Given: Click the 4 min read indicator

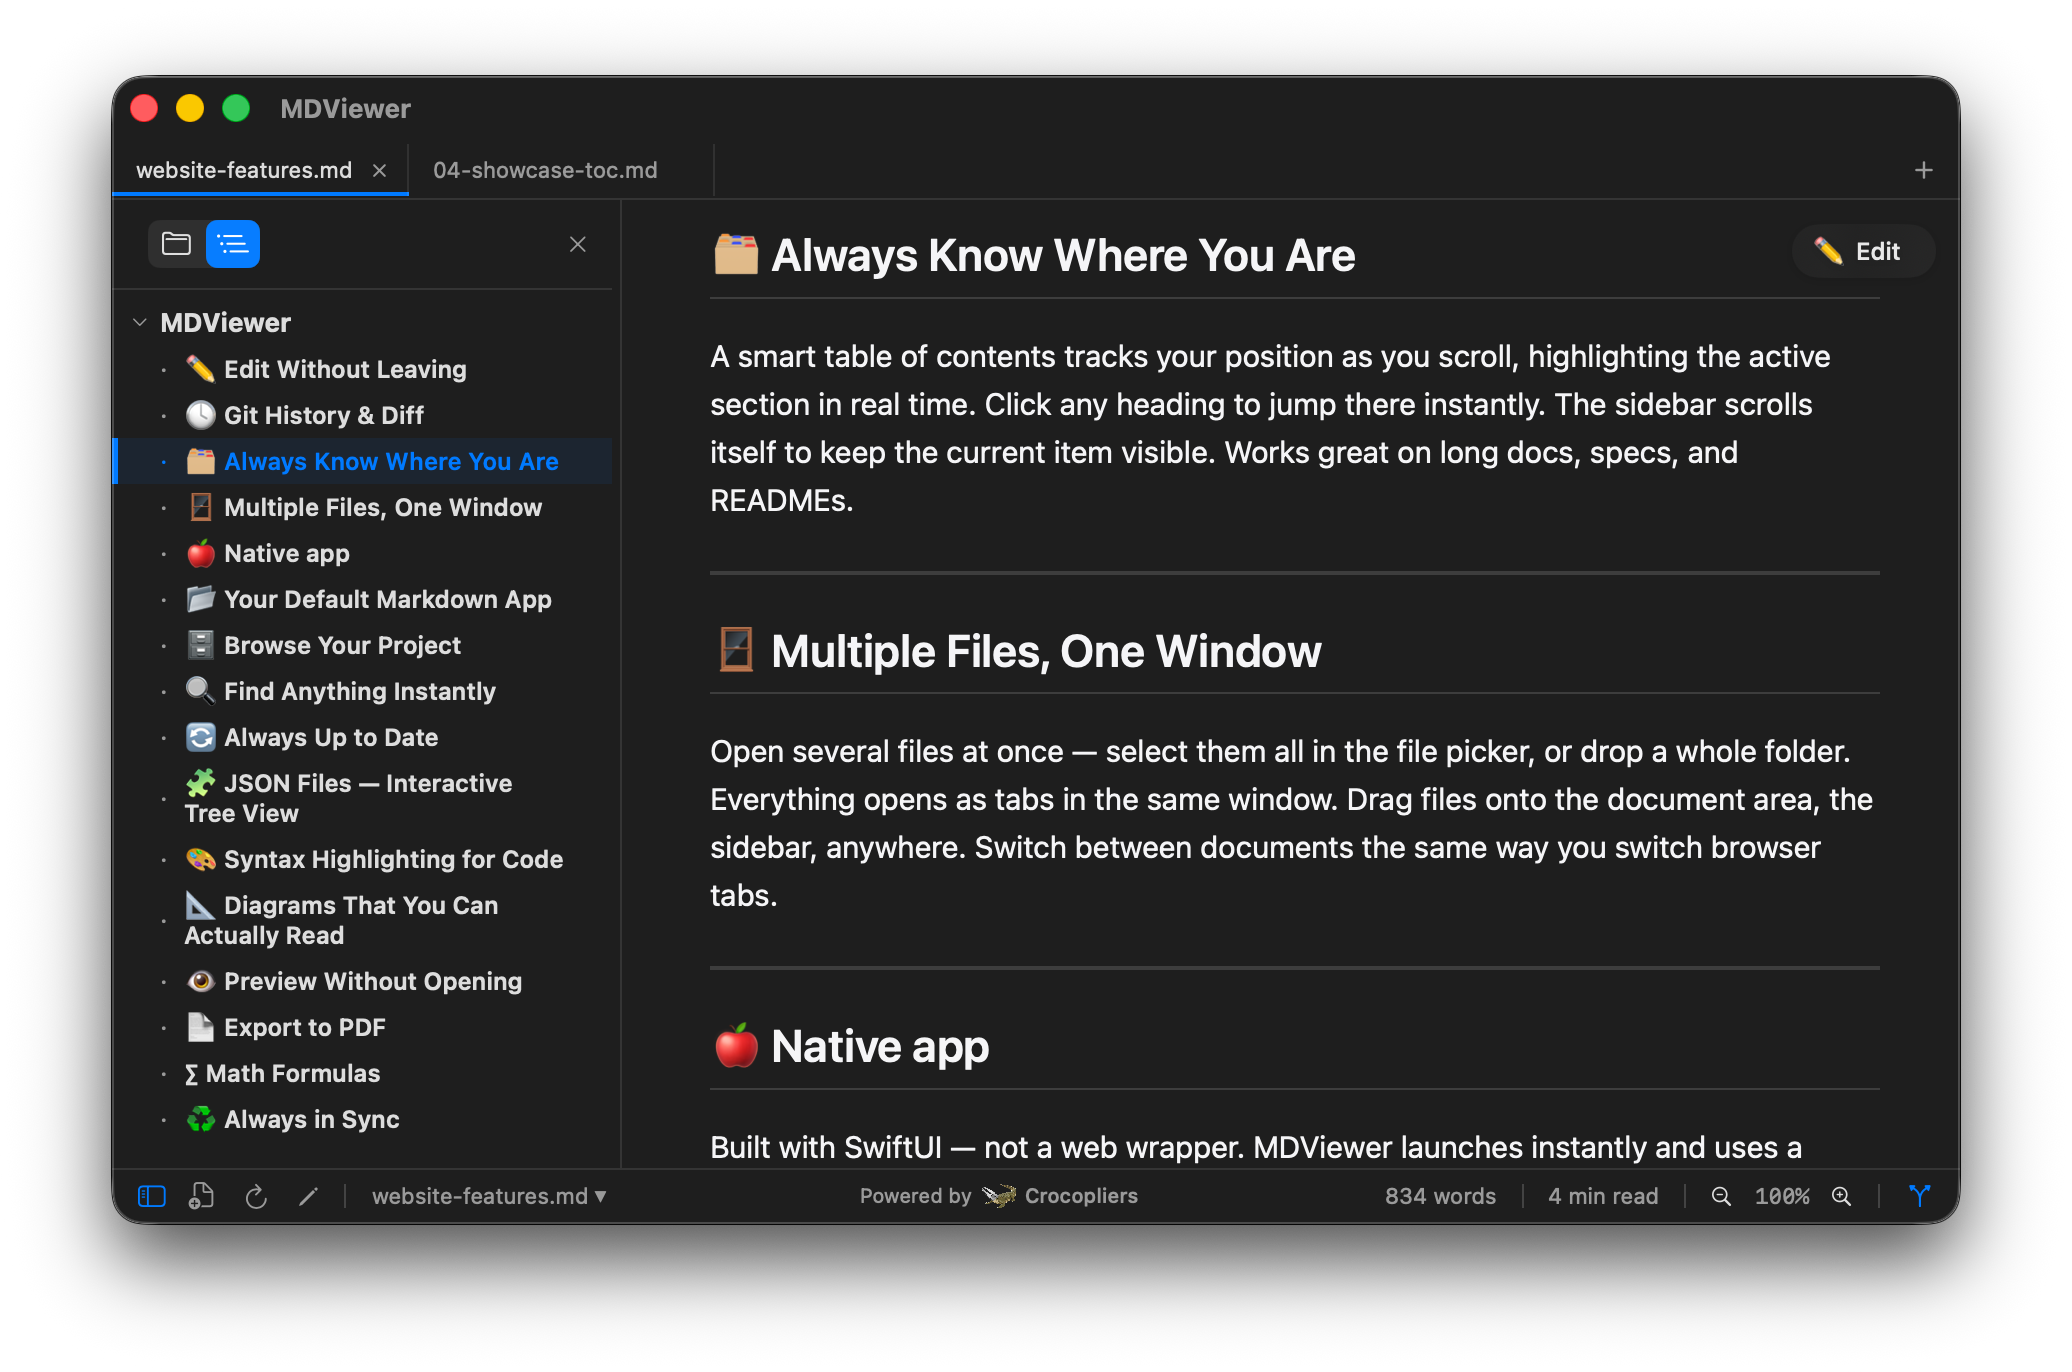Looking at the screenshot, I should 1603,1196.
